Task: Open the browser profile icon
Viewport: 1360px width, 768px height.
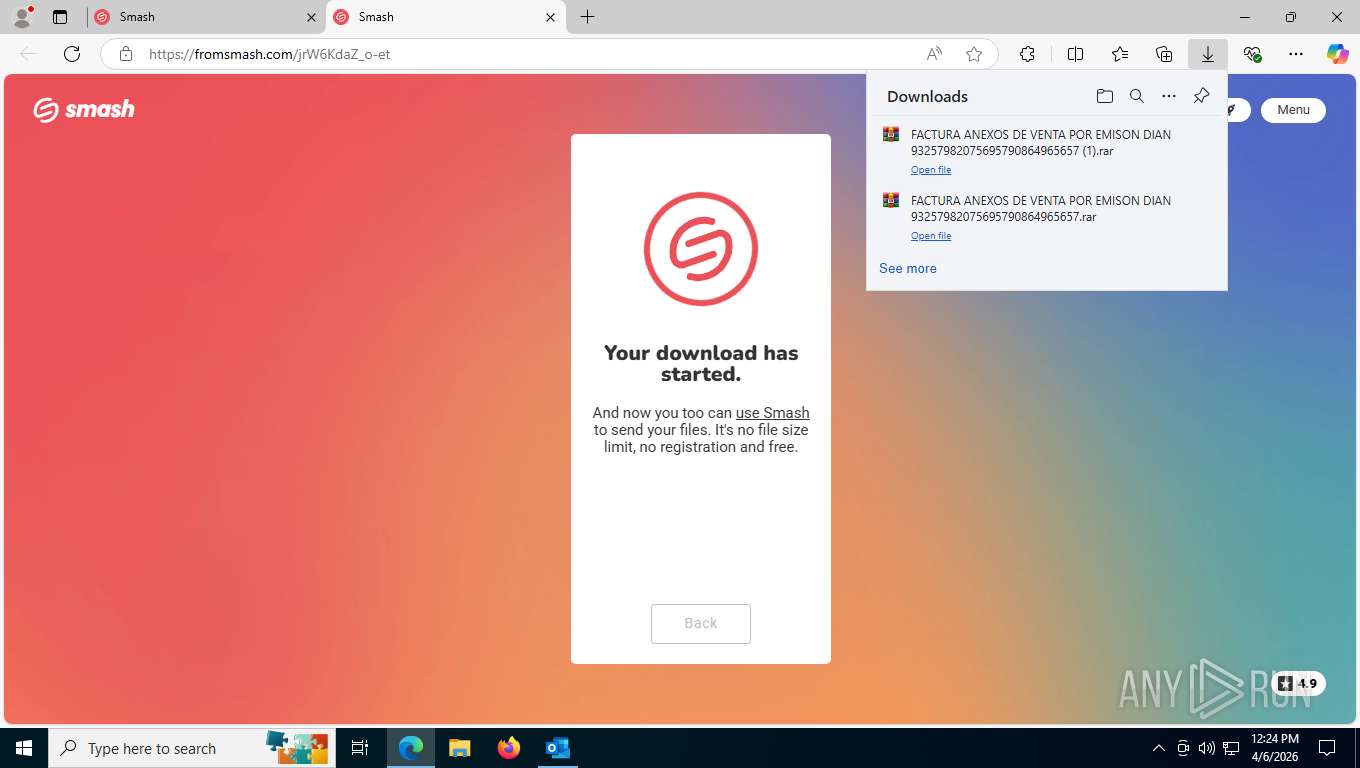Action: pos(22,16)
